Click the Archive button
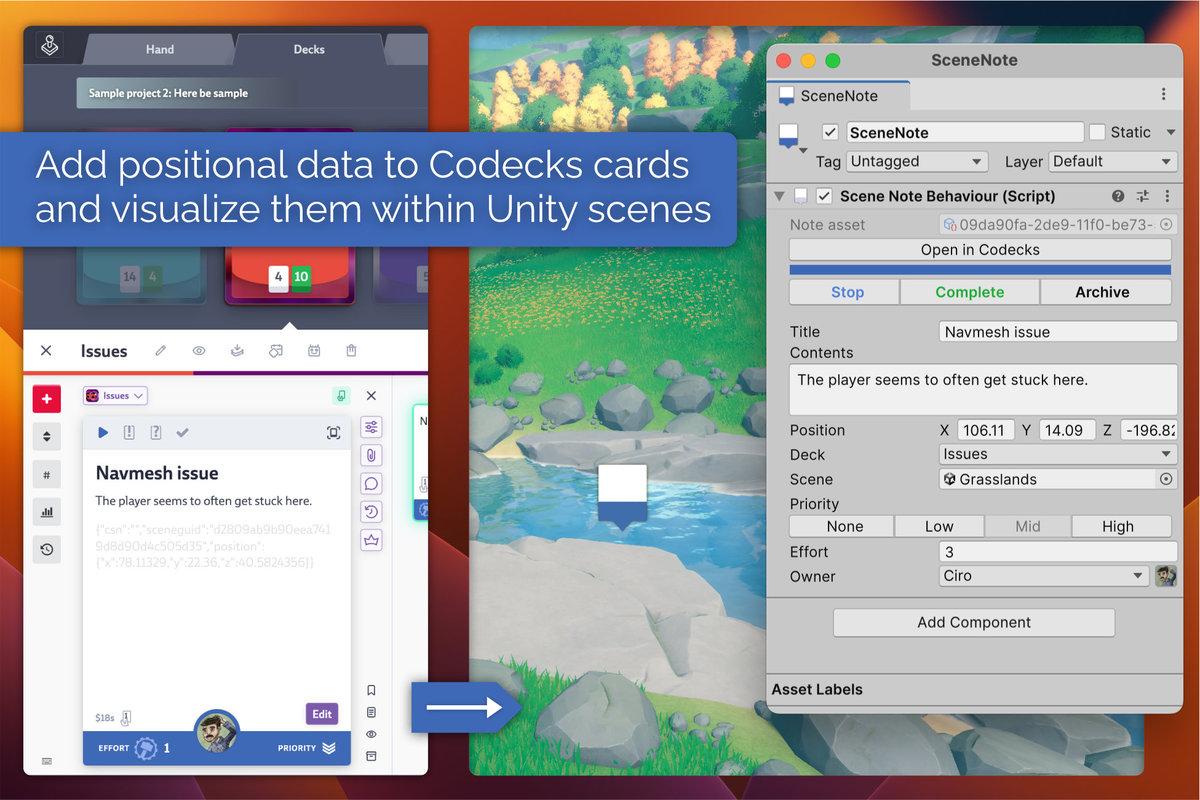This screenshot has height=800, width=1200. tap(1106, 292)
